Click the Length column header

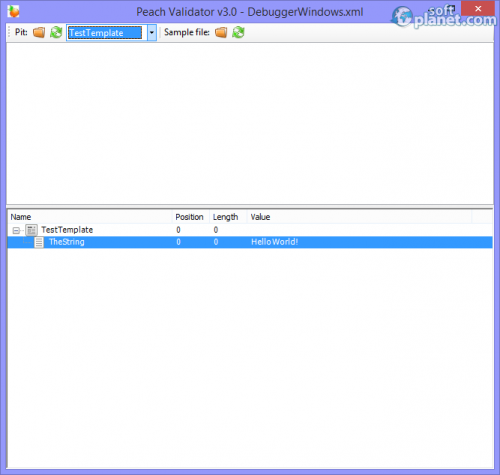tap(228, 217)
